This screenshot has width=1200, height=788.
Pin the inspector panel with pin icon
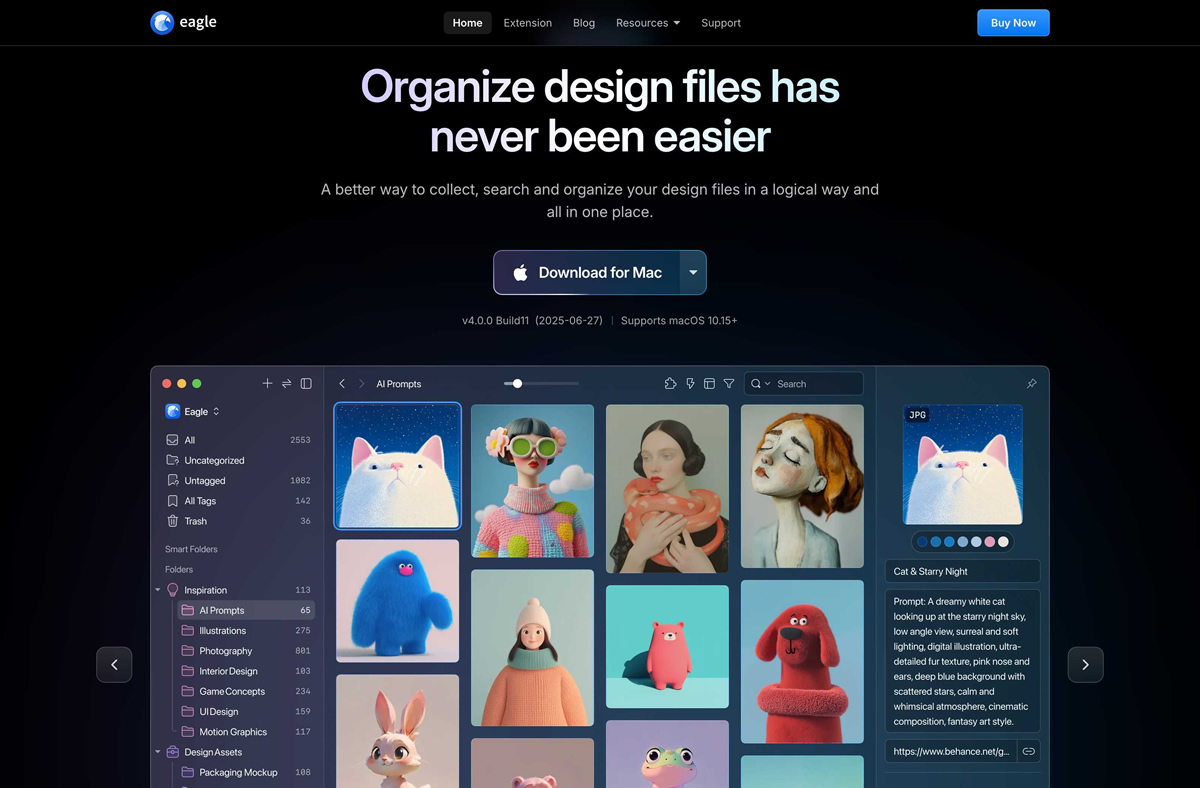pos(1031,384)
